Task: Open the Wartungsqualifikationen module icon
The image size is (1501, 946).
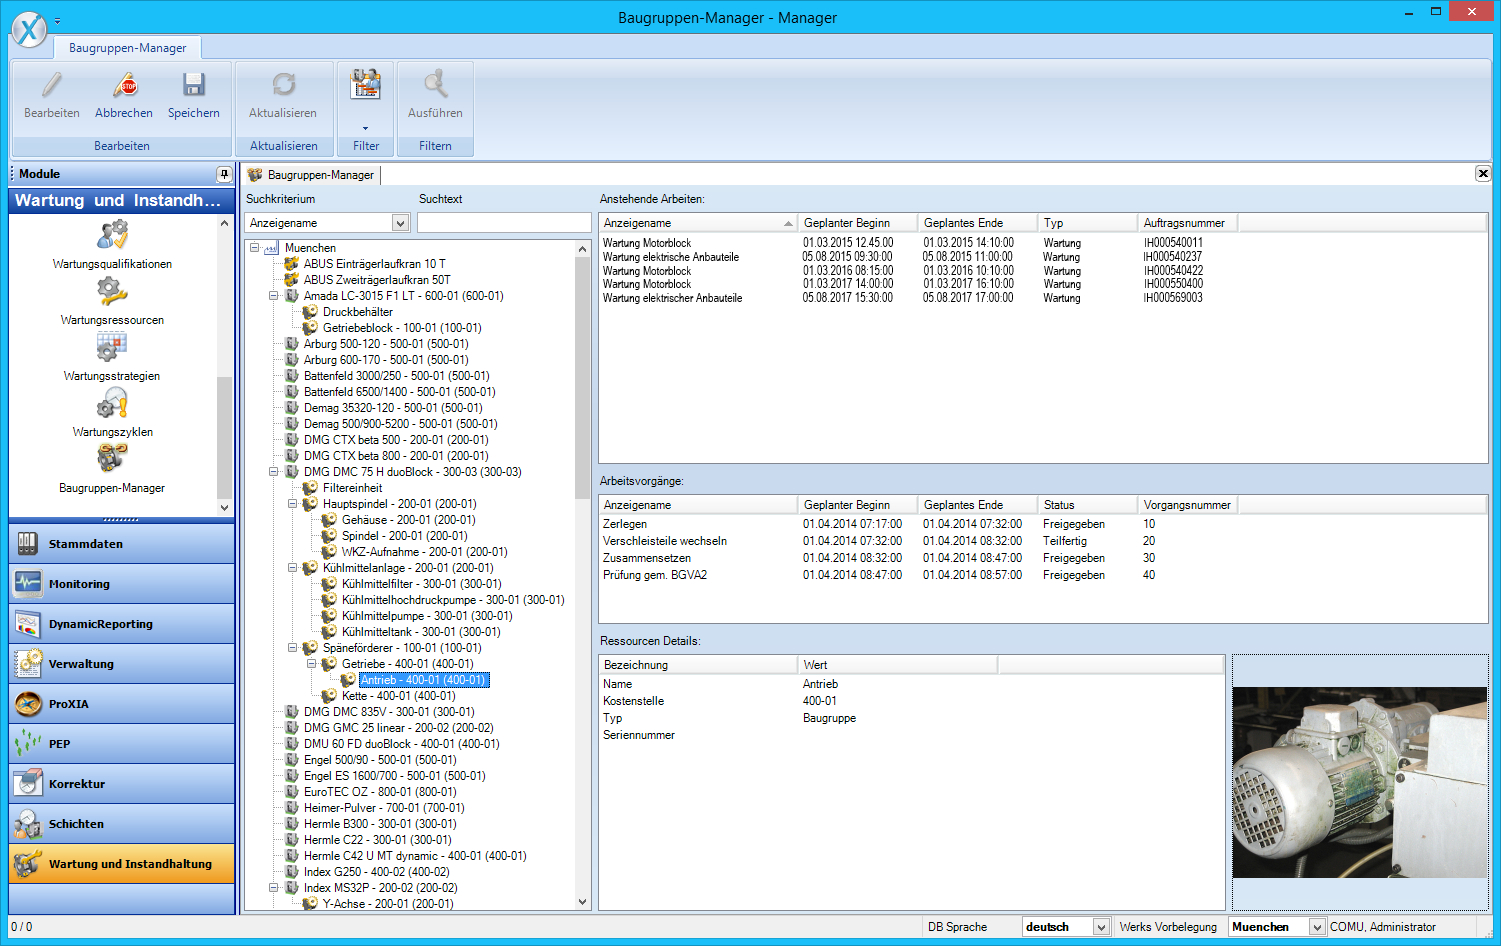Action: coord(112,236)
